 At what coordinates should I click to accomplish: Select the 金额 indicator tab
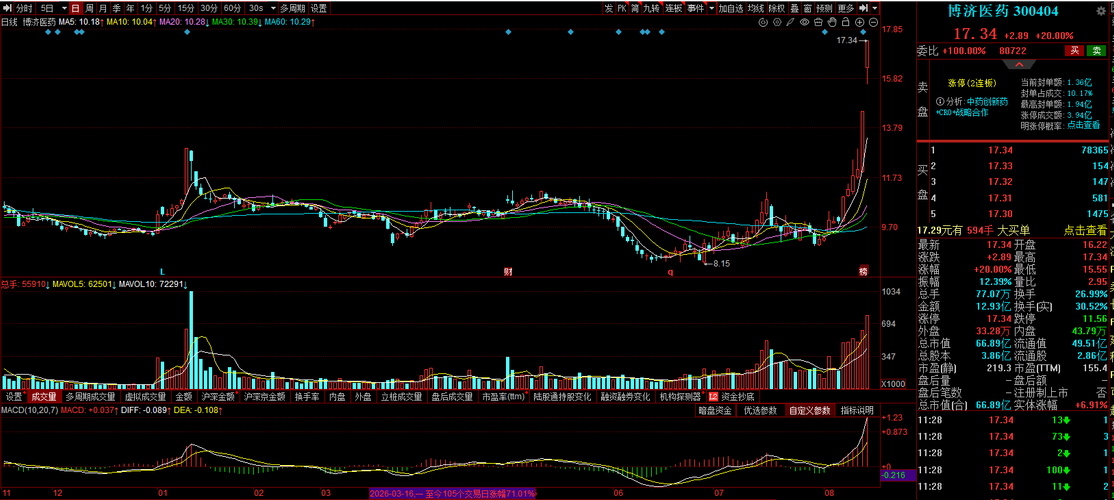point(184,396)
